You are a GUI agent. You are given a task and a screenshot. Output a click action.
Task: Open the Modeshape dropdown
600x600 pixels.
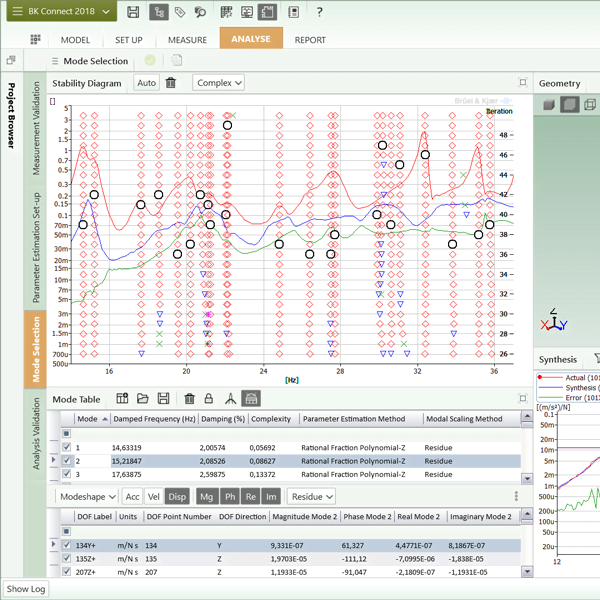(x=86, y=496)
